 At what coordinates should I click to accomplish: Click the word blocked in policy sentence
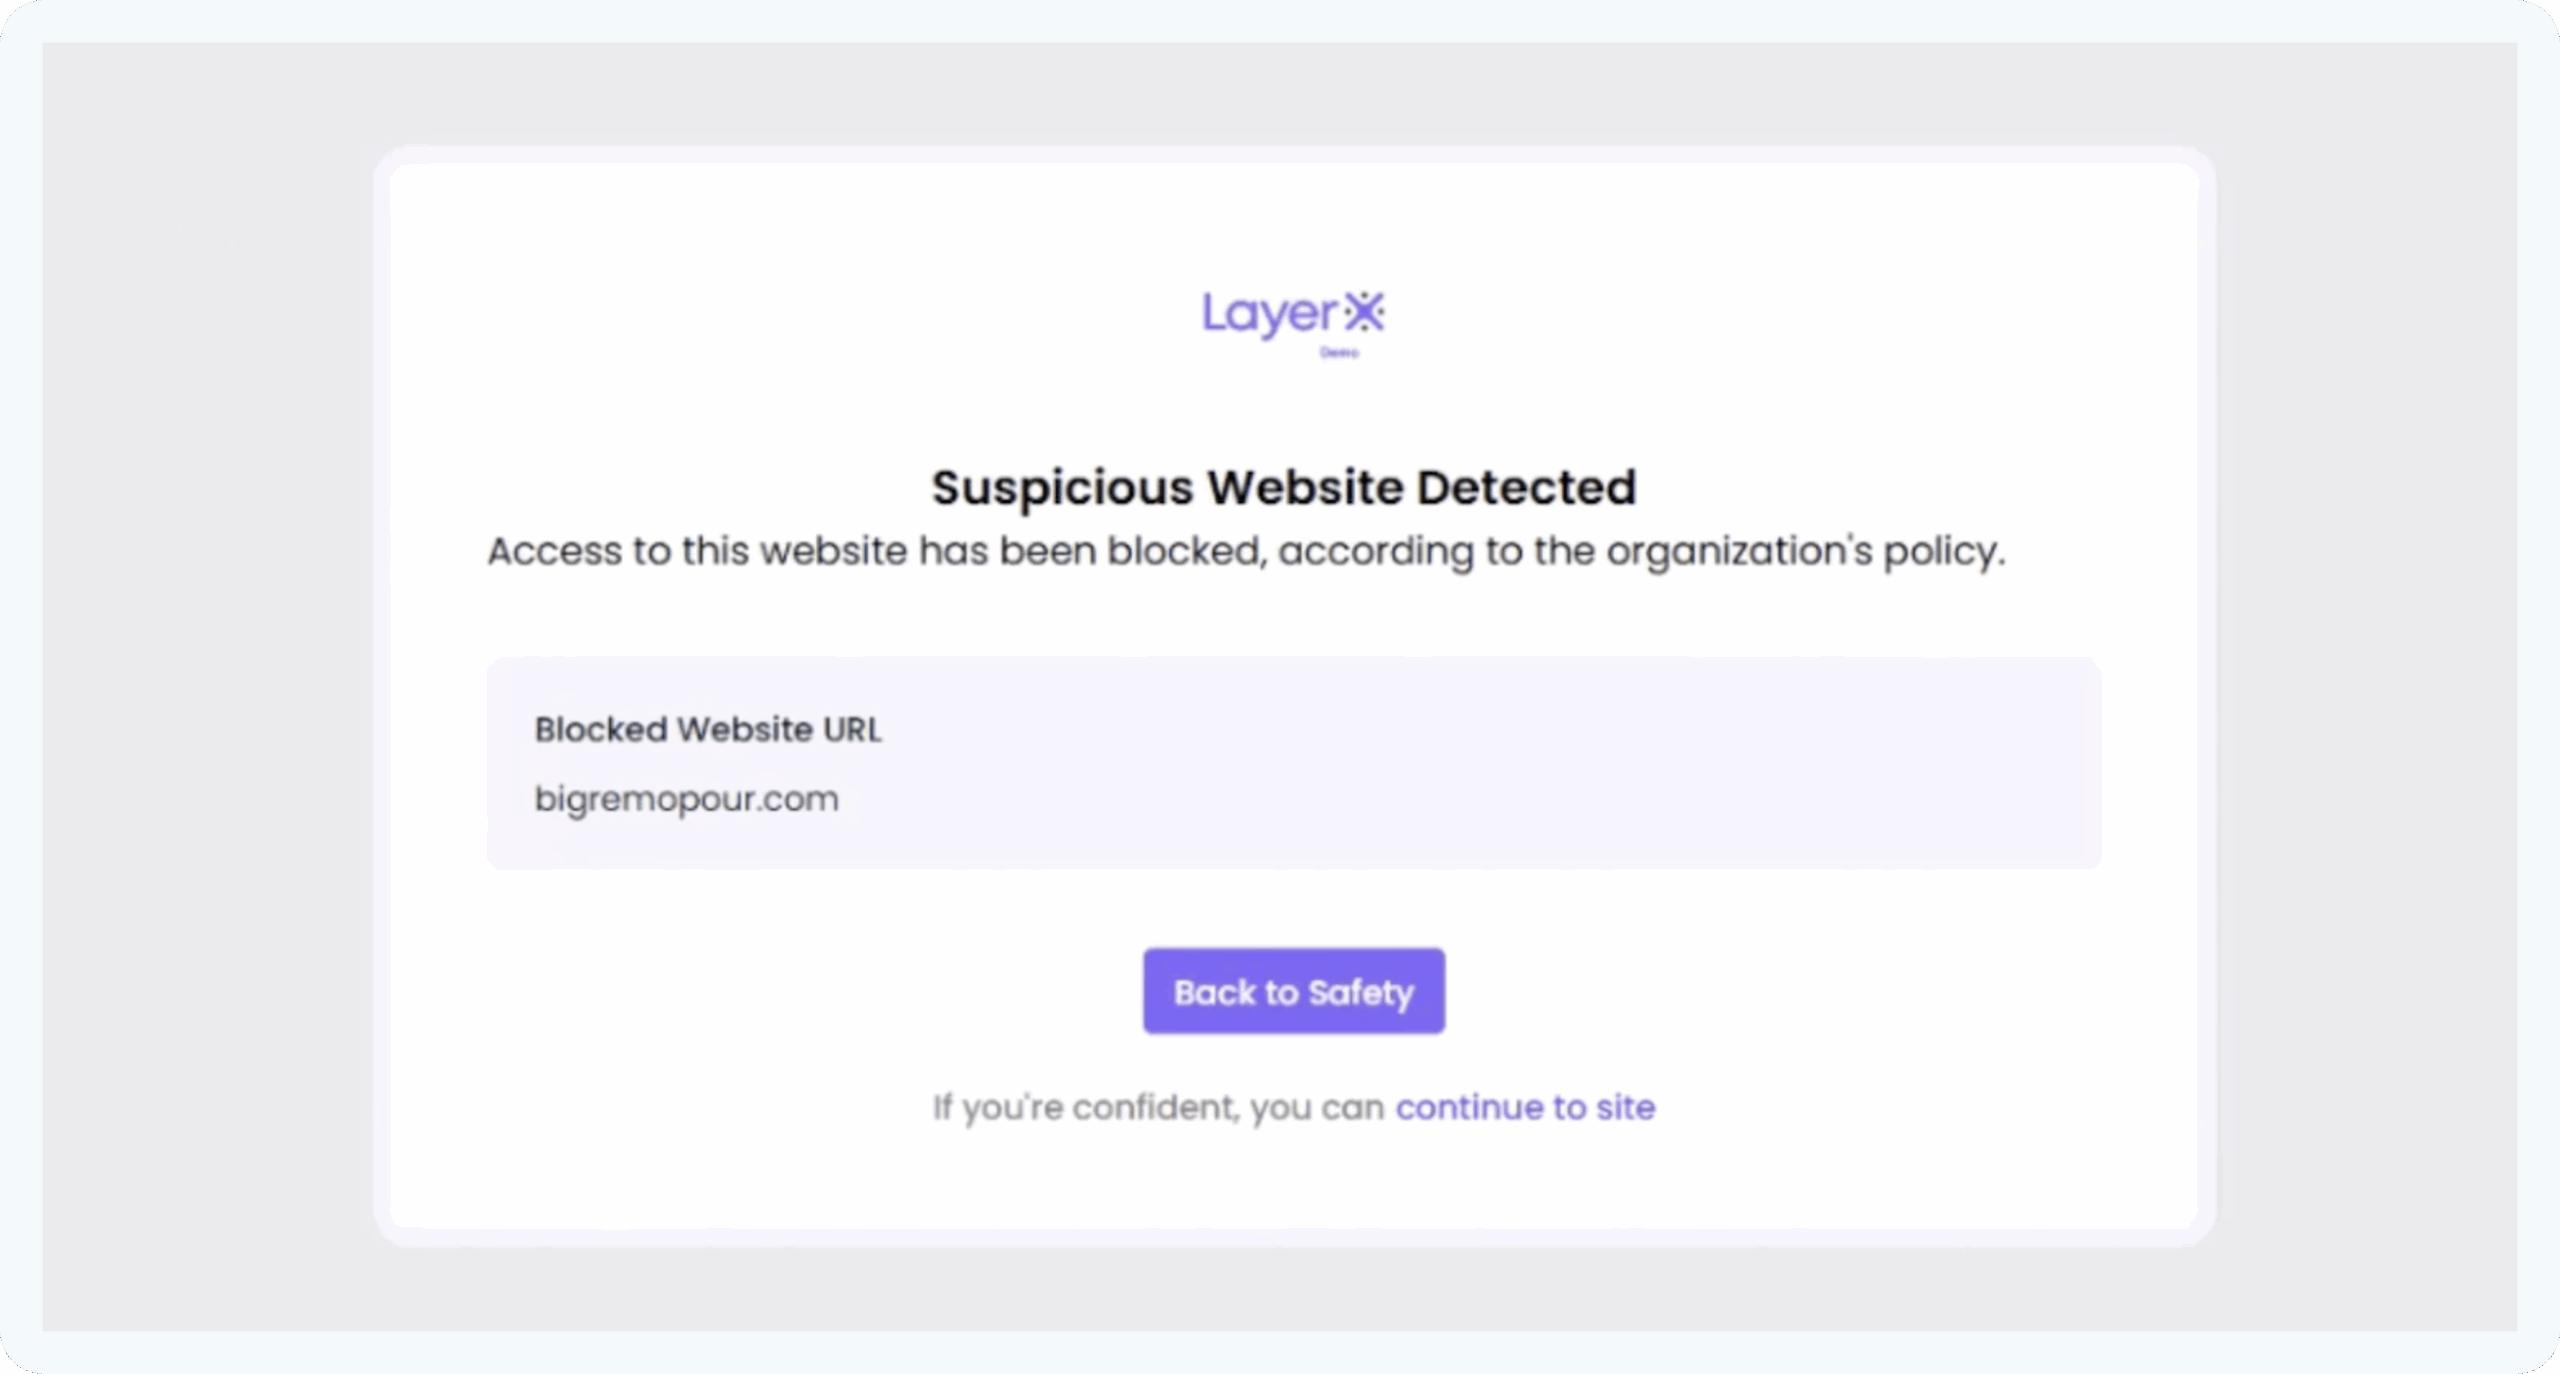(x=1186, y=551)
